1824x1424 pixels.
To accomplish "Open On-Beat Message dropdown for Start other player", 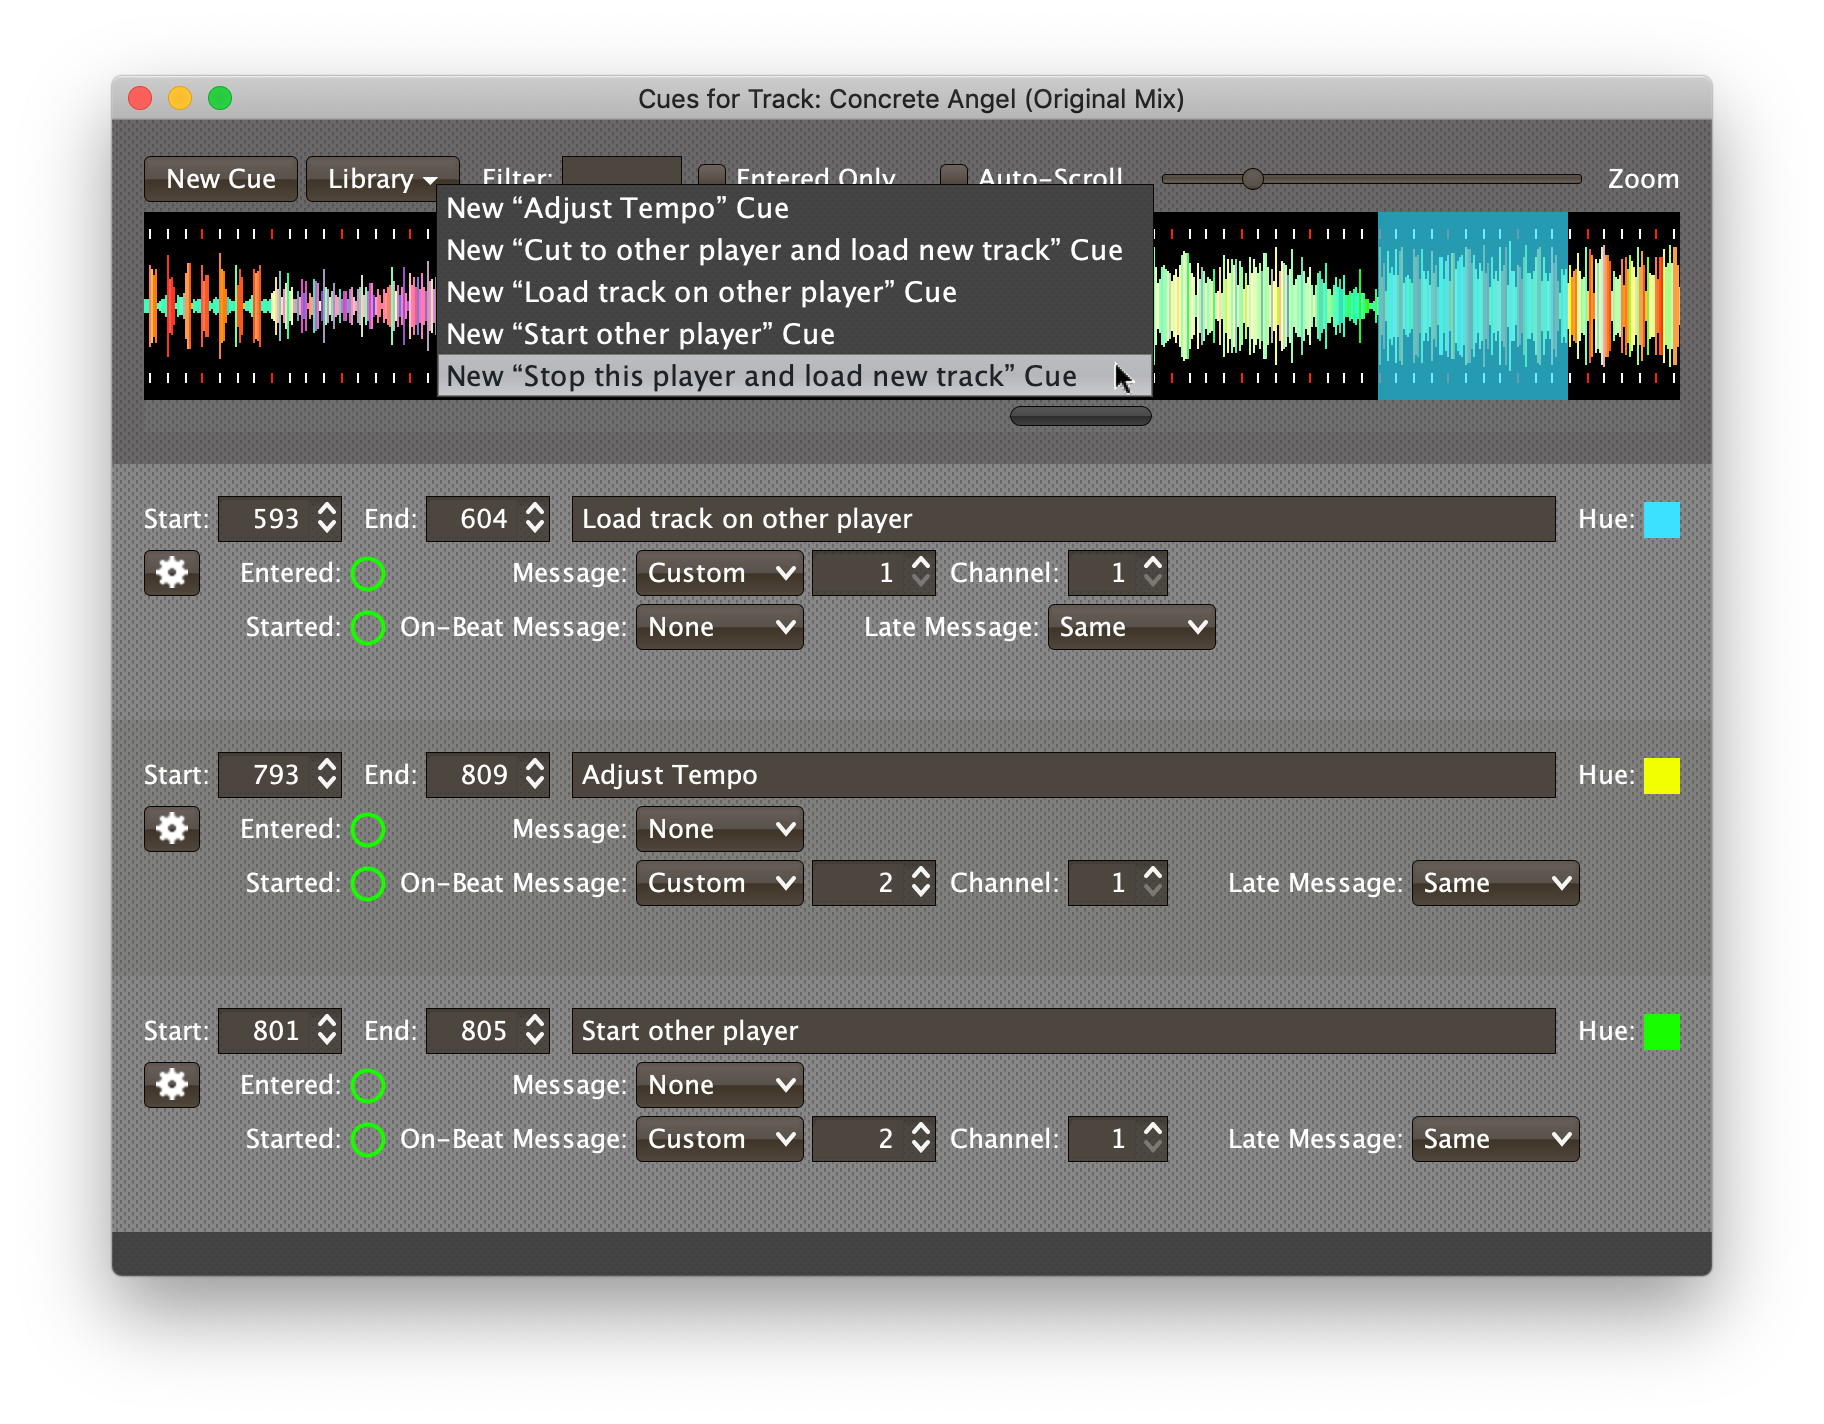I will pyautogui.click(x=720, y=1139).
